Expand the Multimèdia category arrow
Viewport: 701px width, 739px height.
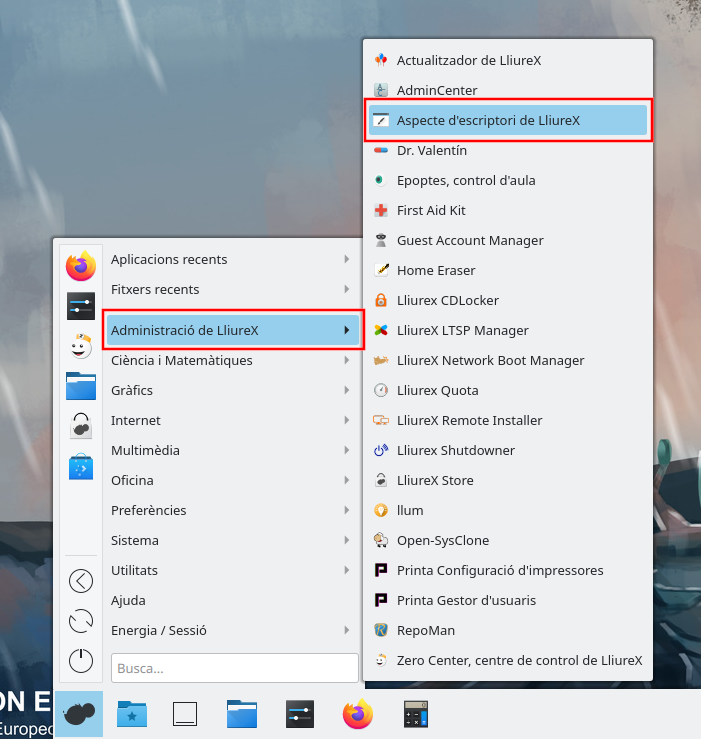coord(346,451)
